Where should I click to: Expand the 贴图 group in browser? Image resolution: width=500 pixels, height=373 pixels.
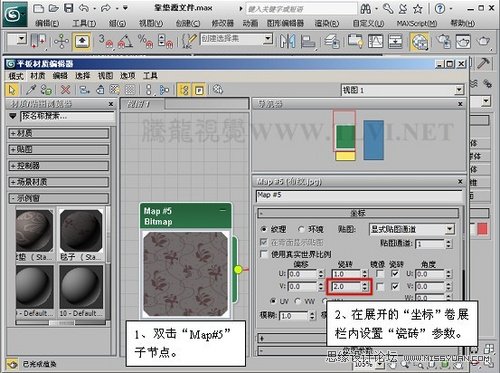(59, 149)
